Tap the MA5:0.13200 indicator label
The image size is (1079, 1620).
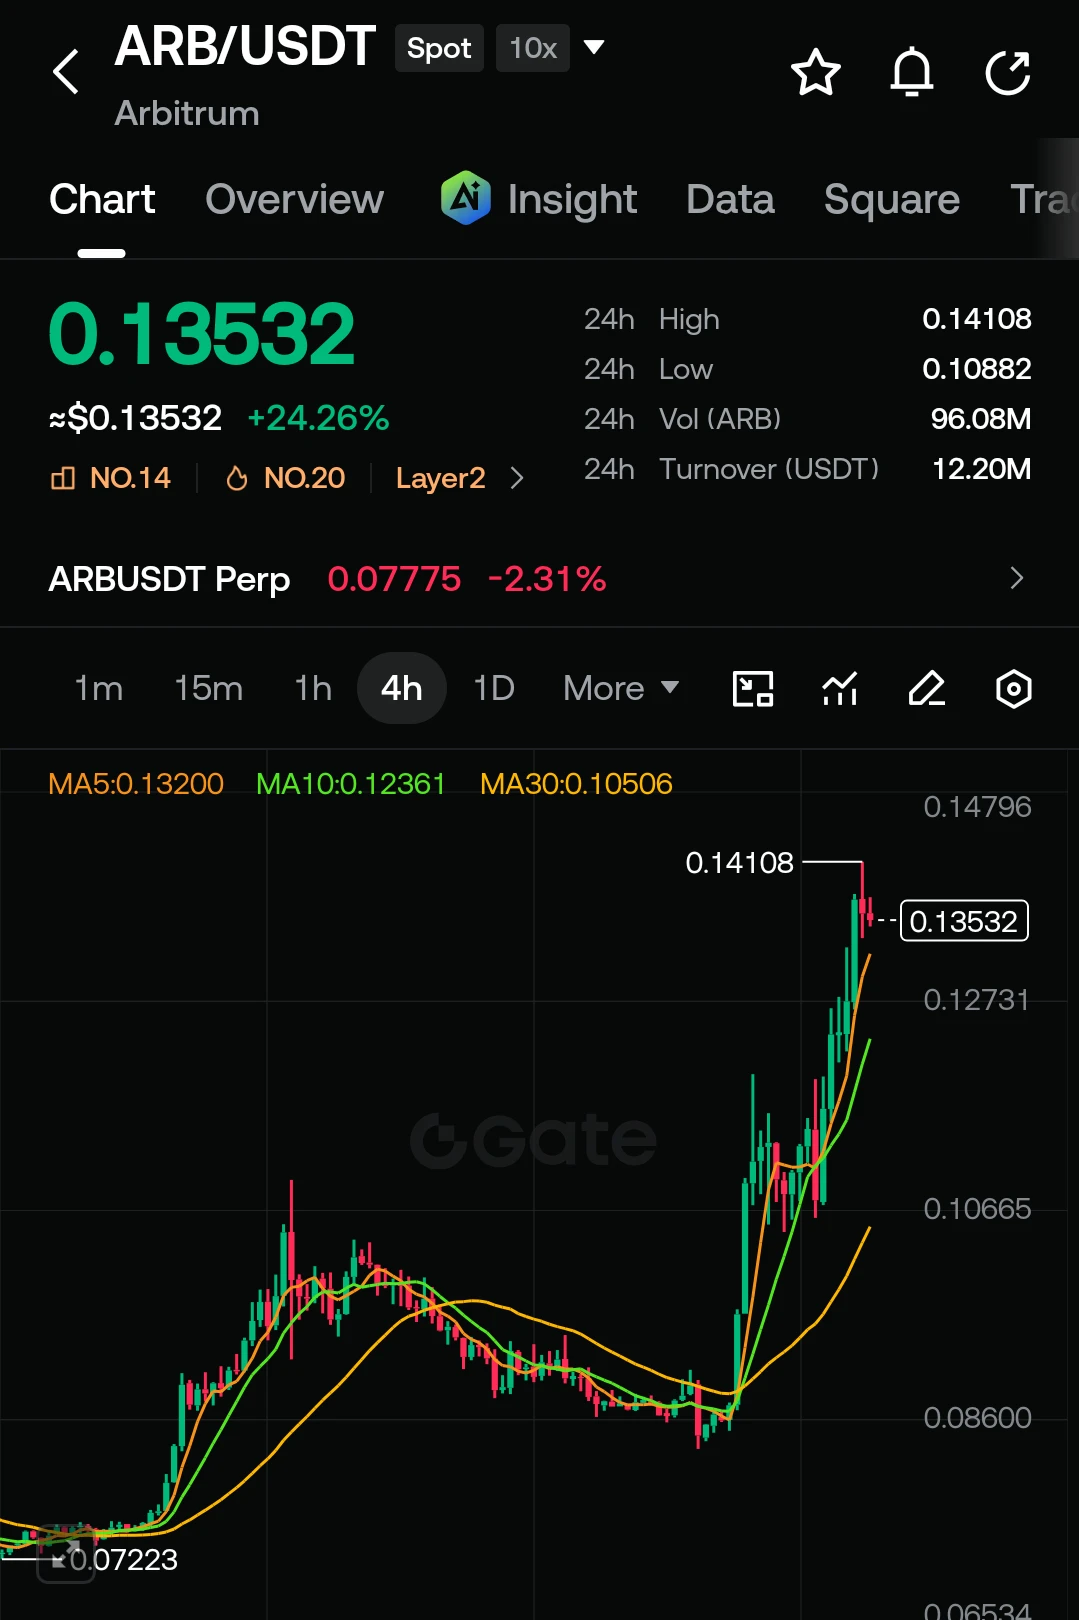click(x=136, y=783)
